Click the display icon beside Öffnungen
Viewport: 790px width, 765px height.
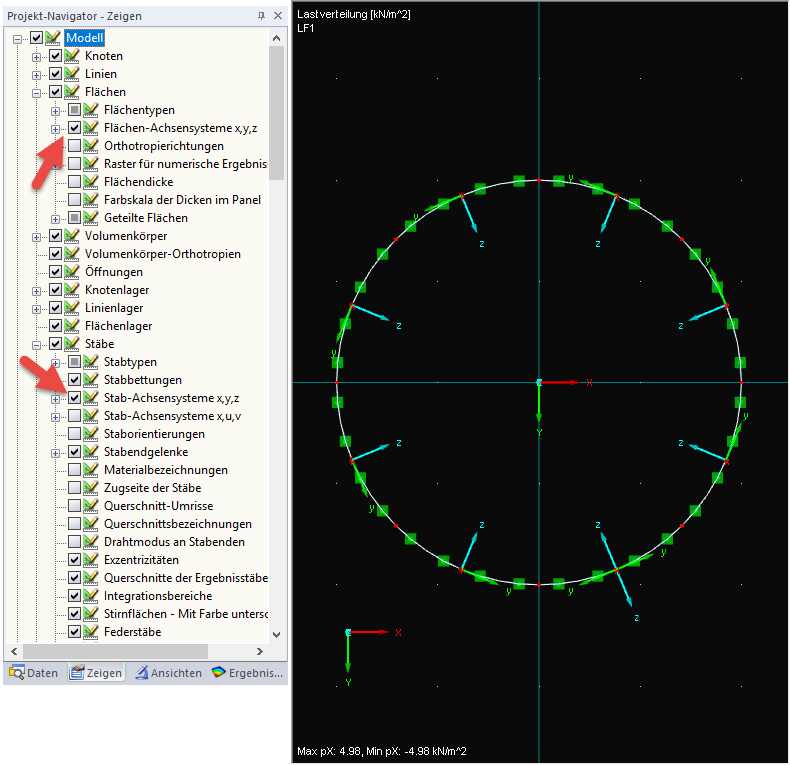click(72, 272)
